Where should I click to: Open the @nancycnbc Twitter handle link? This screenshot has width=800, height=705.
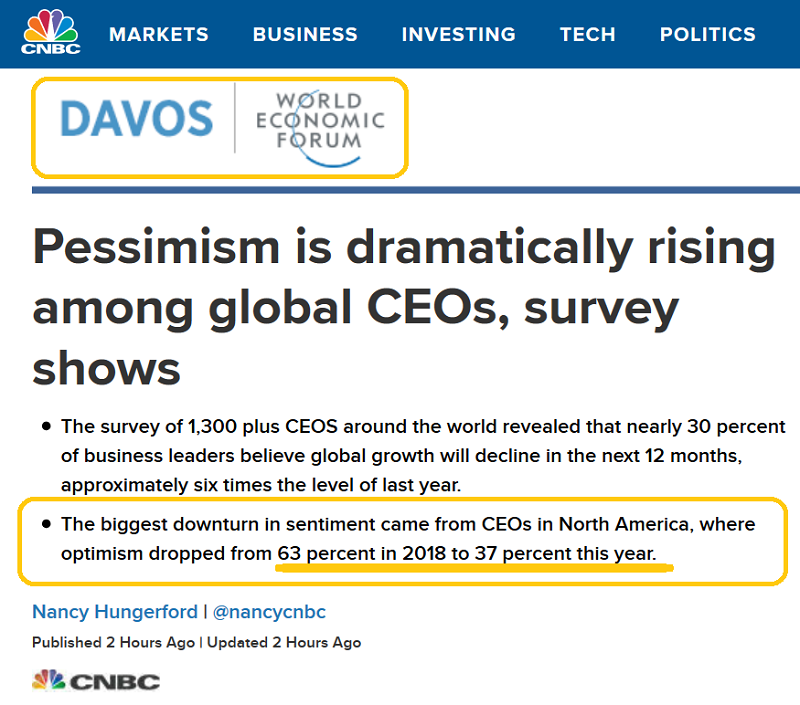pos(271,611)
